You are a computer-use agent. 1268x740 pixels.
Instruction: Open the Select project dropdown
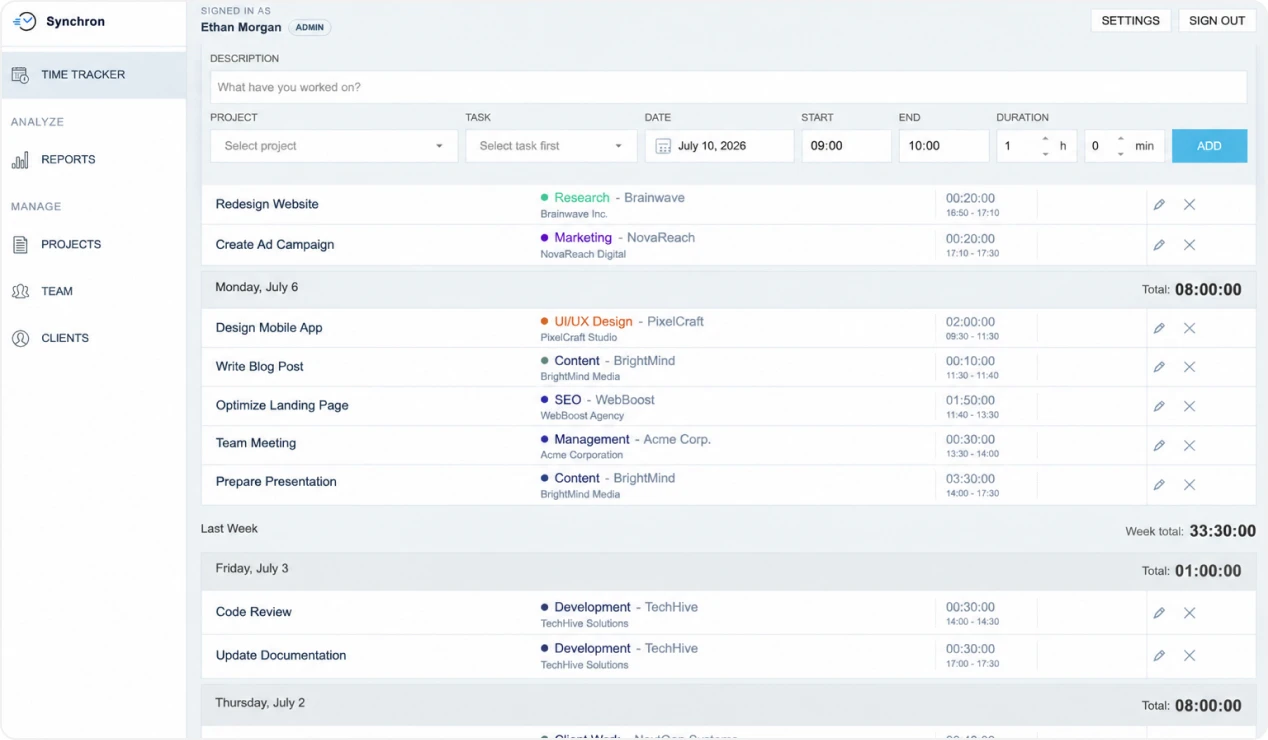click(334, 146)
